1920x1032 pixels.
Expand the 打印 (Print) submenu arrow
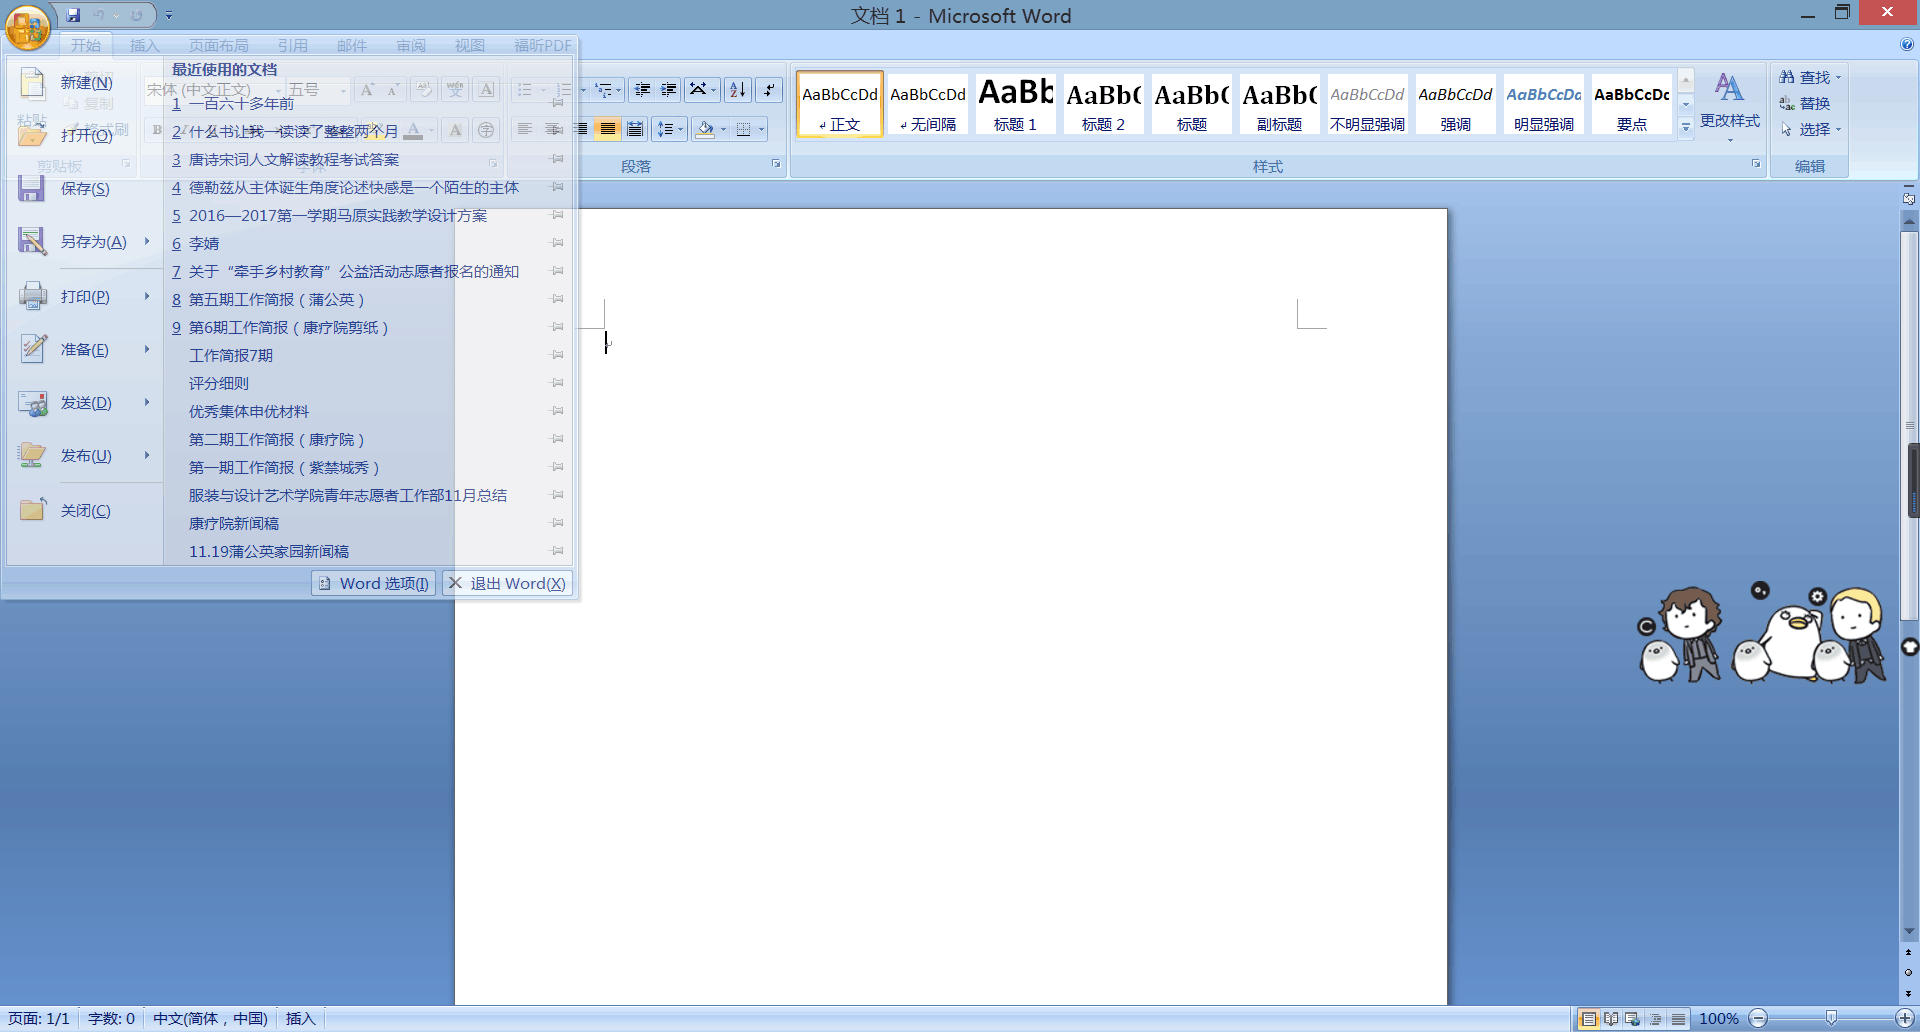pos(147,296)
